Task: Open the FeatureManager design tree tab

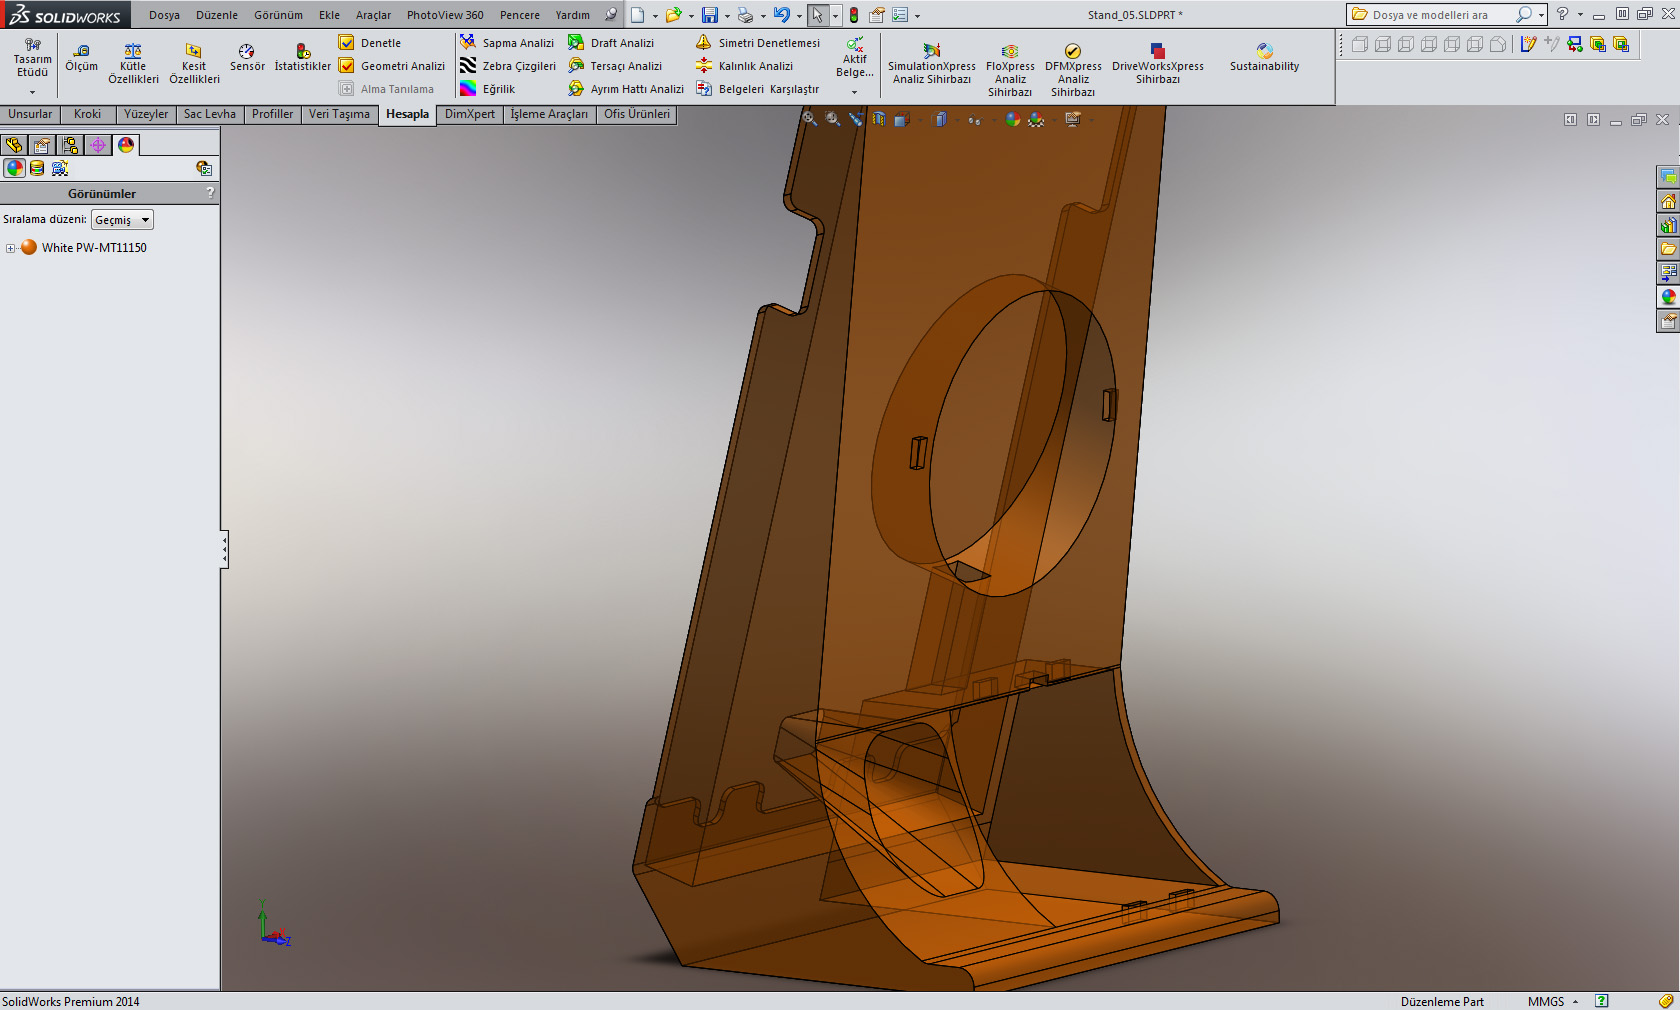Action: pos(14,145)
